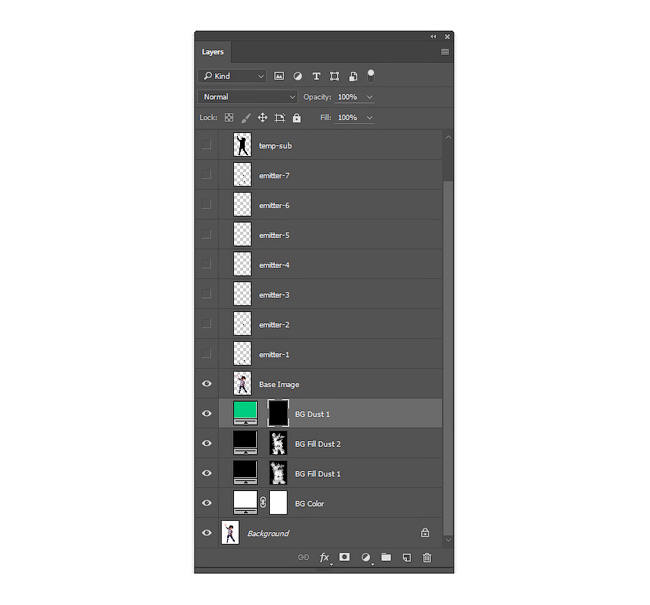Create a new group folder
The width and height of the screenshot is (650, 605).
tap(386, 557)
